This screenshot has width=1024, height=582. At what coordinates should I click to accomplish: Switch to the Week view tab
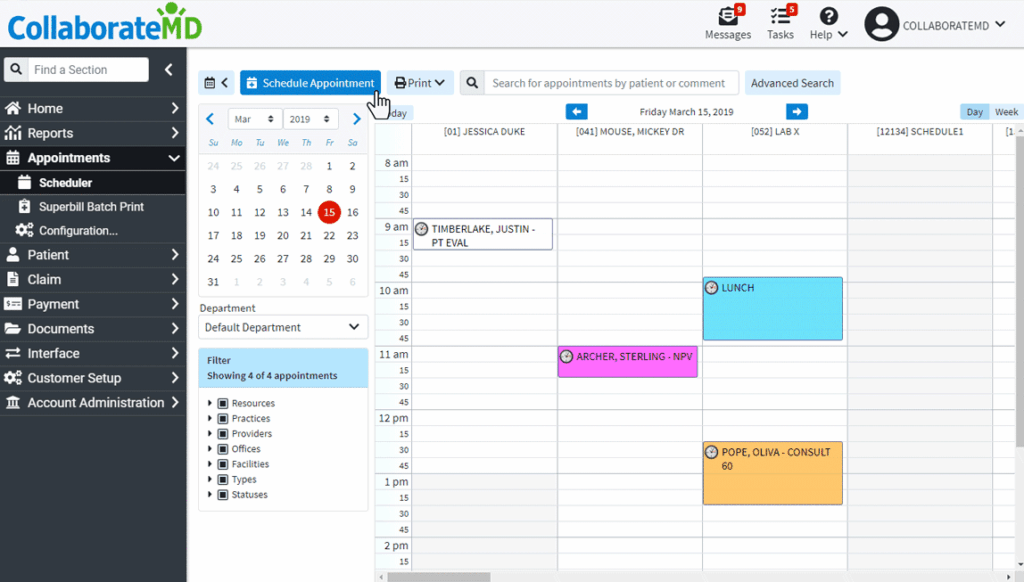(1006, 111)
